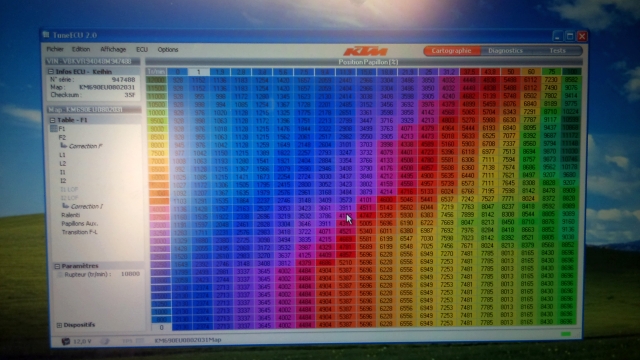640x360 pixels.
Task: Click the Correction F arrow icon
Action: pos(64,145)
